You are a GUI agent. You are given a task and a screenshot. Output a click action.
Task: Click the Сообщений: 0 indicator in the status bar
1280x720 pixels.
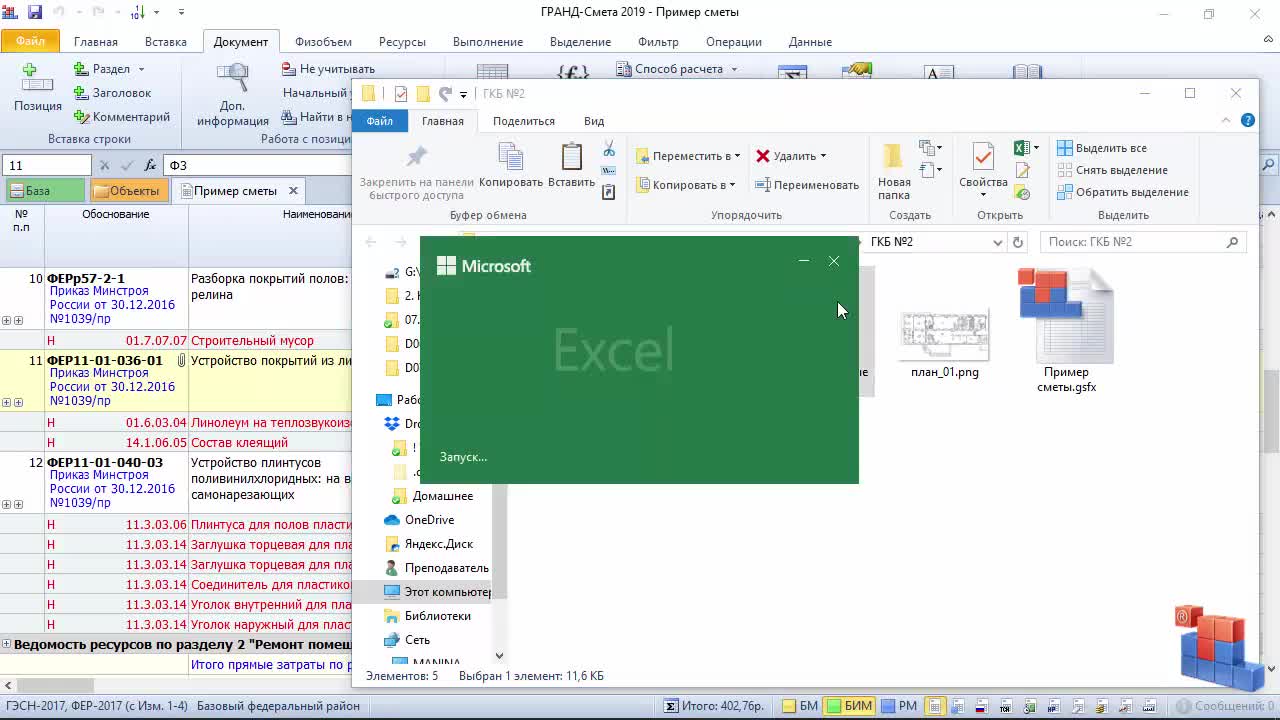pyautogui.click(x=1227, y=706)
